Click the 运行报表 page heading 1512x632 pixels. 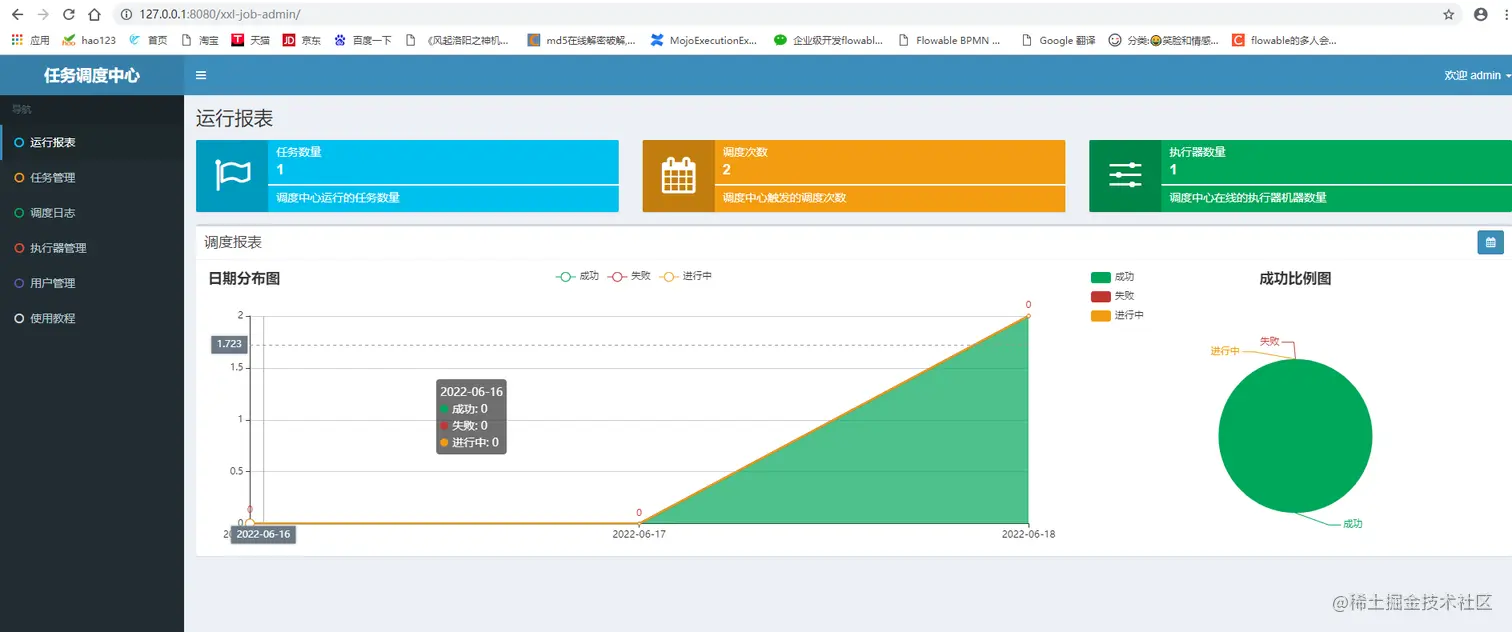234,118
